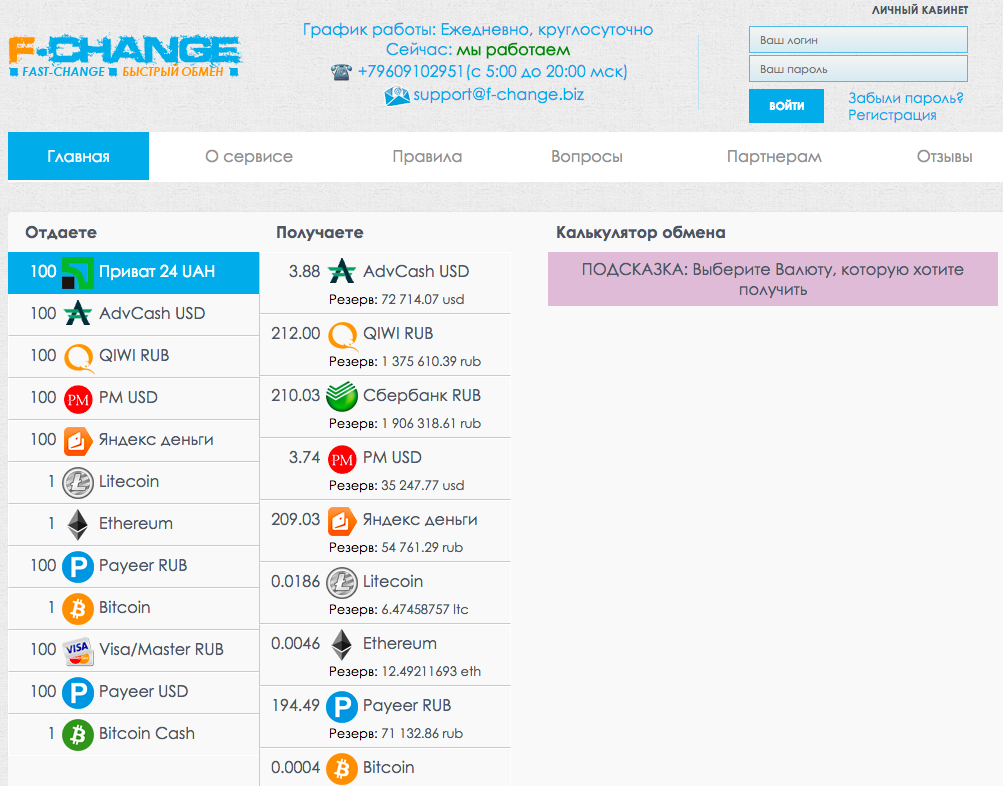The image size is (1003, 786).
Task: Switch to Партнерам tab
Action: (x=774, y=156)
